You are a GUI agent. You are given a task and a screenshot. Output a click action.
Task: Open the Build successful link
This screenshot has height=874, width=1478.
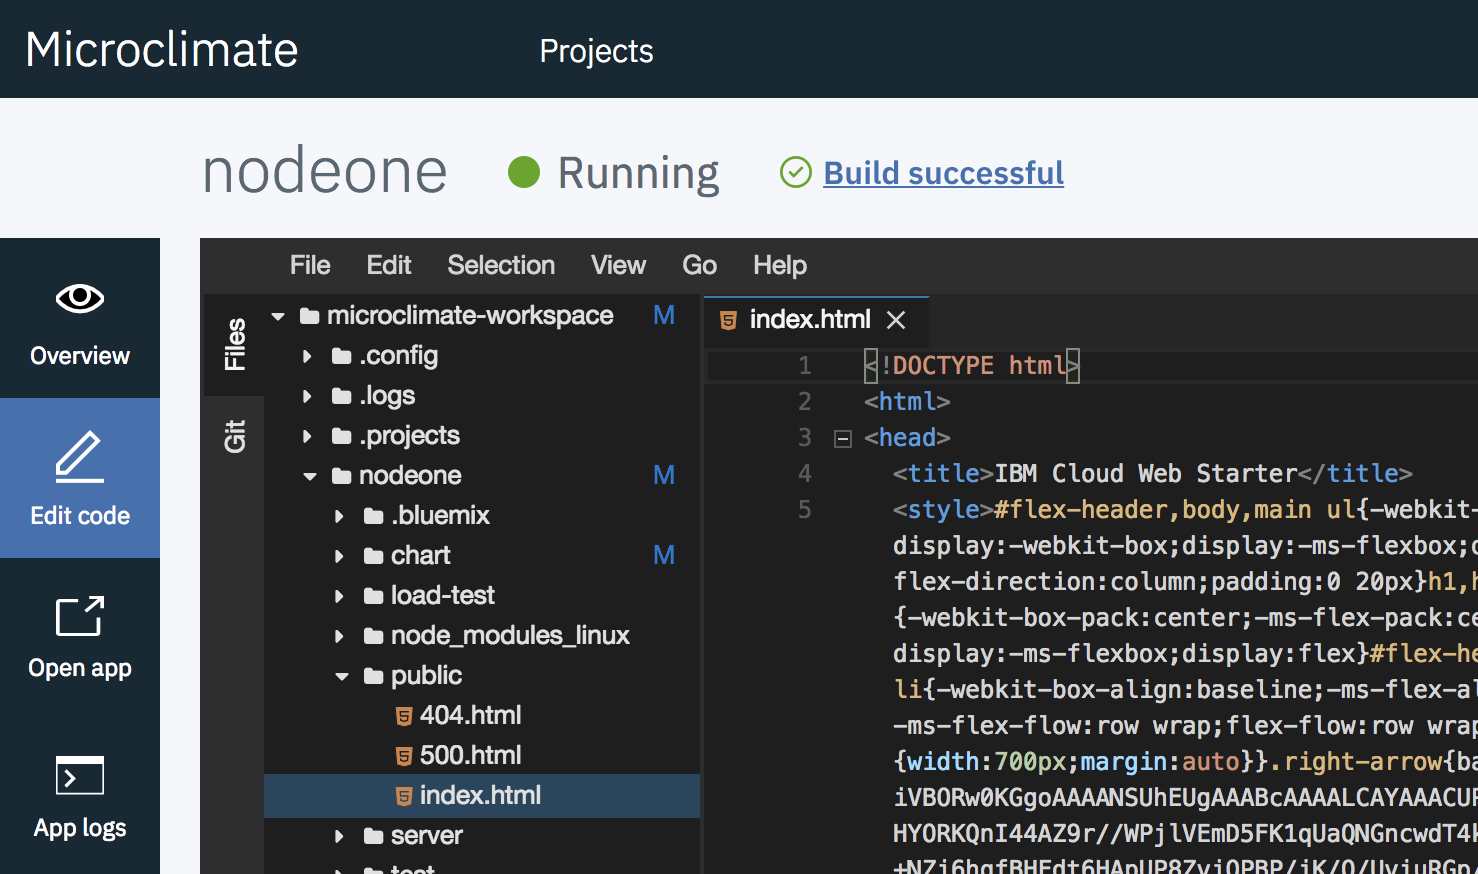coord(943,173)
